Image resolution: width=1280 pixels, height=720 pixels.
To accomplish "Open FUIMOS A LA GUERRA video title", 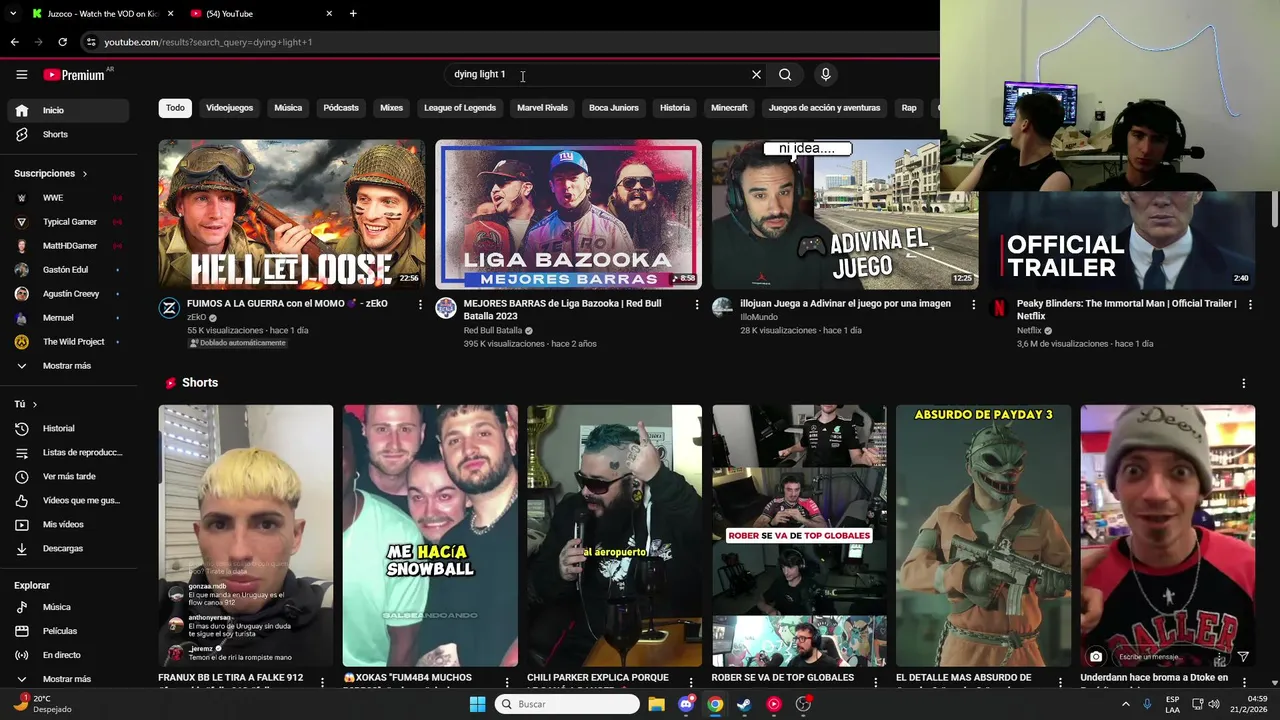I will (287, 303).
